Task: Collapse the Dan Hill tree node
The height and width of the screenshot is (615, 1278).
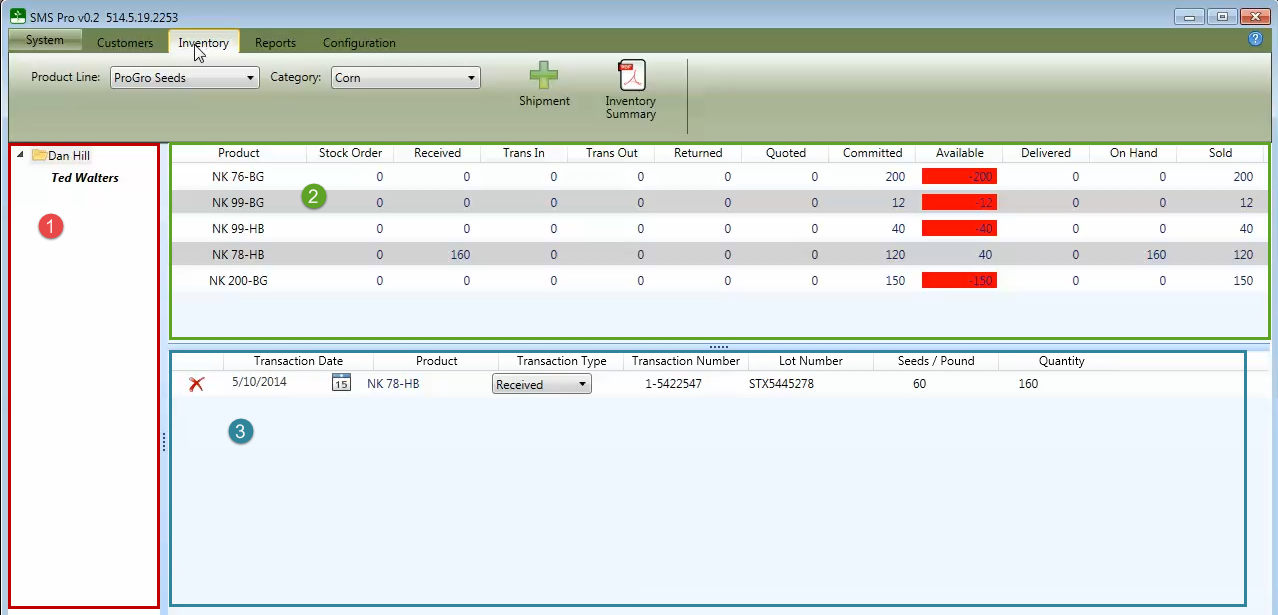Action: (21, 155)
